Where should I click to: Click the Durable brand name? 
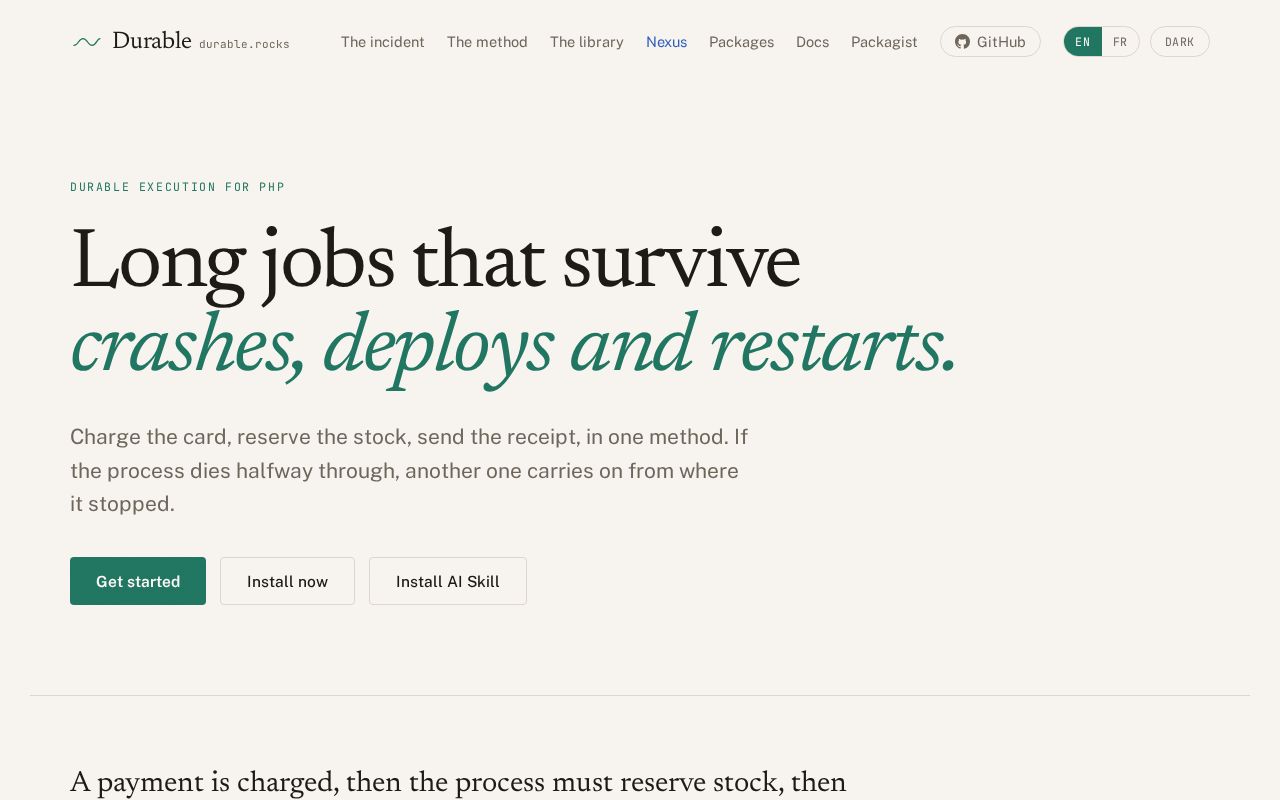[152, 41]
